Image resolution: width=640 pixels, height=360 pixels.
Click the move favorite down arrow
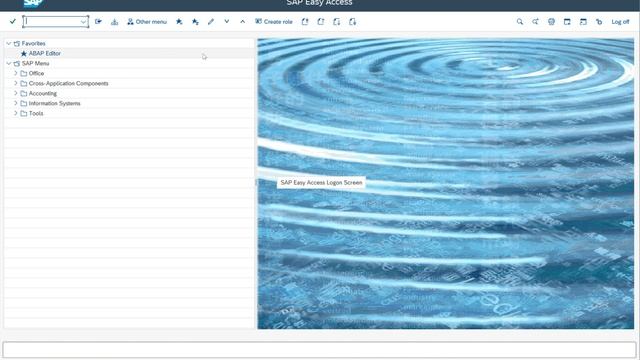[x=227, y=21]
